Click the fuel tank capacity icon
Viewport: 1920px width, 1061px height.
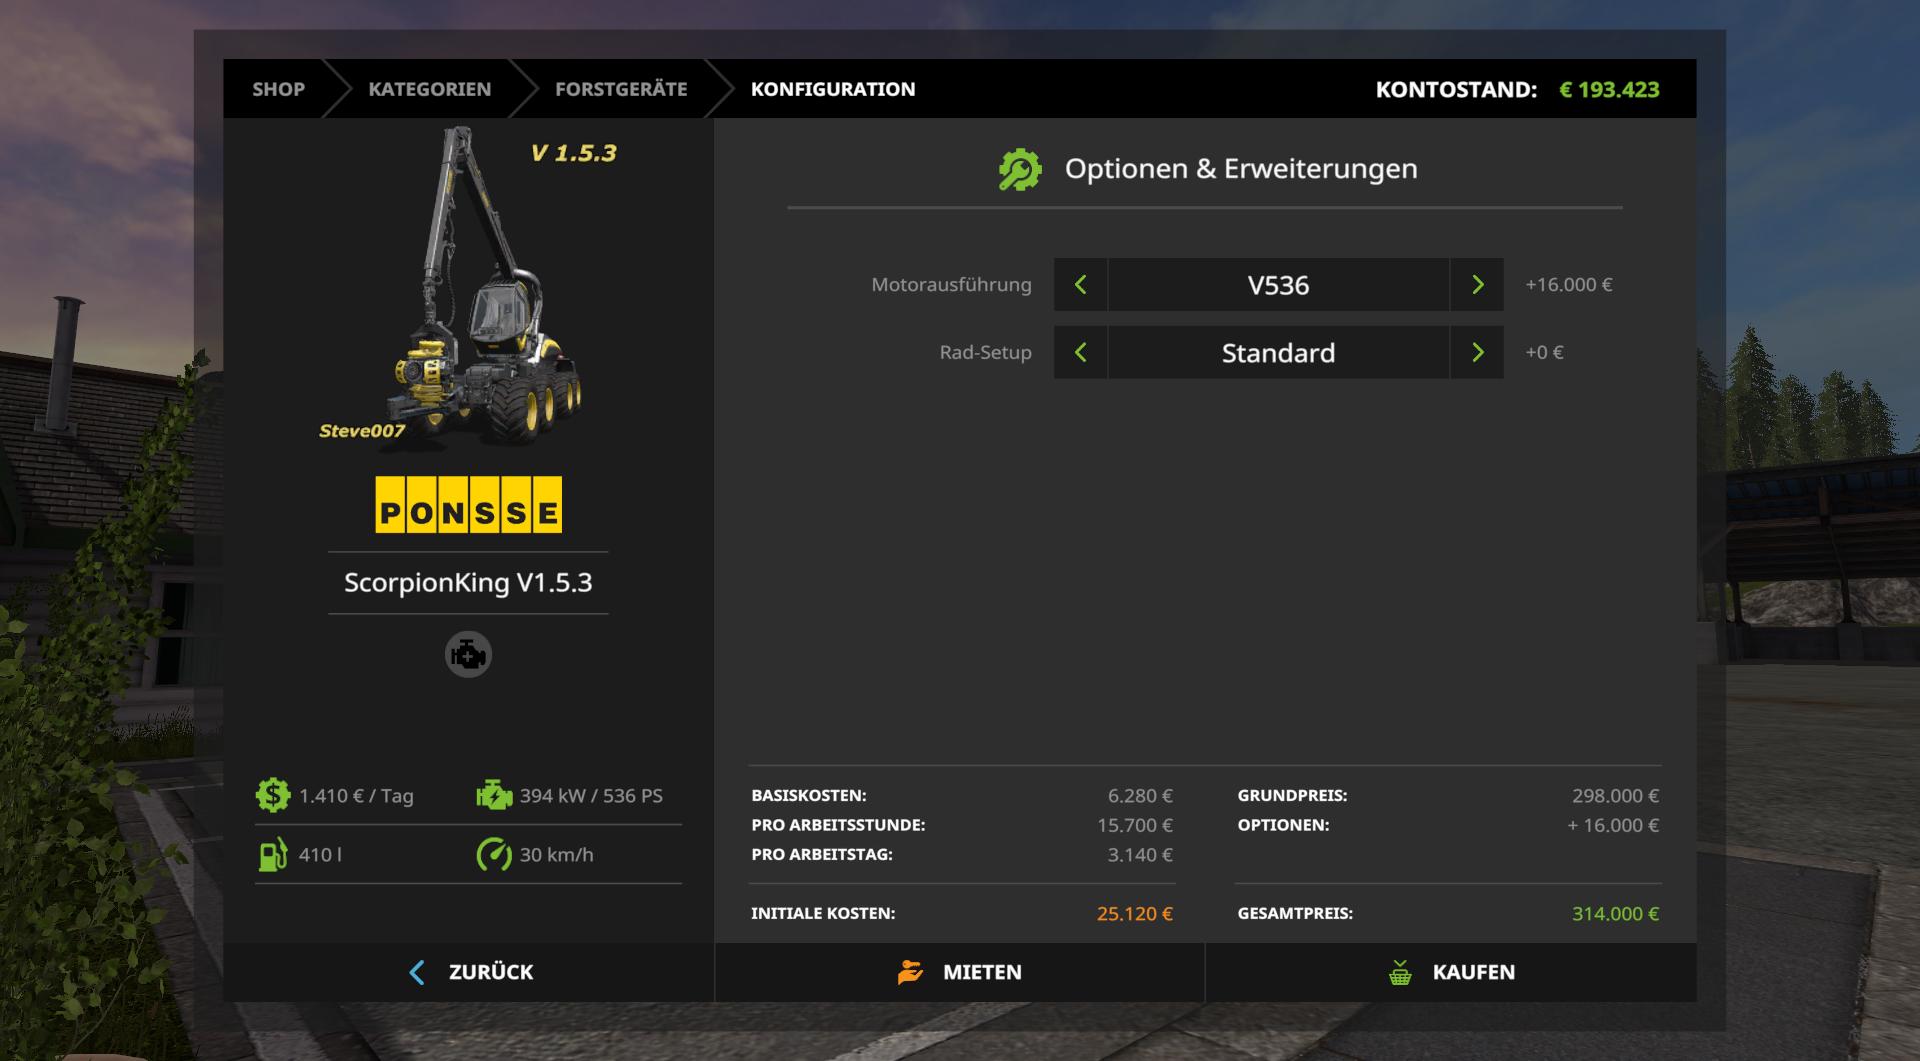point(272,855)
